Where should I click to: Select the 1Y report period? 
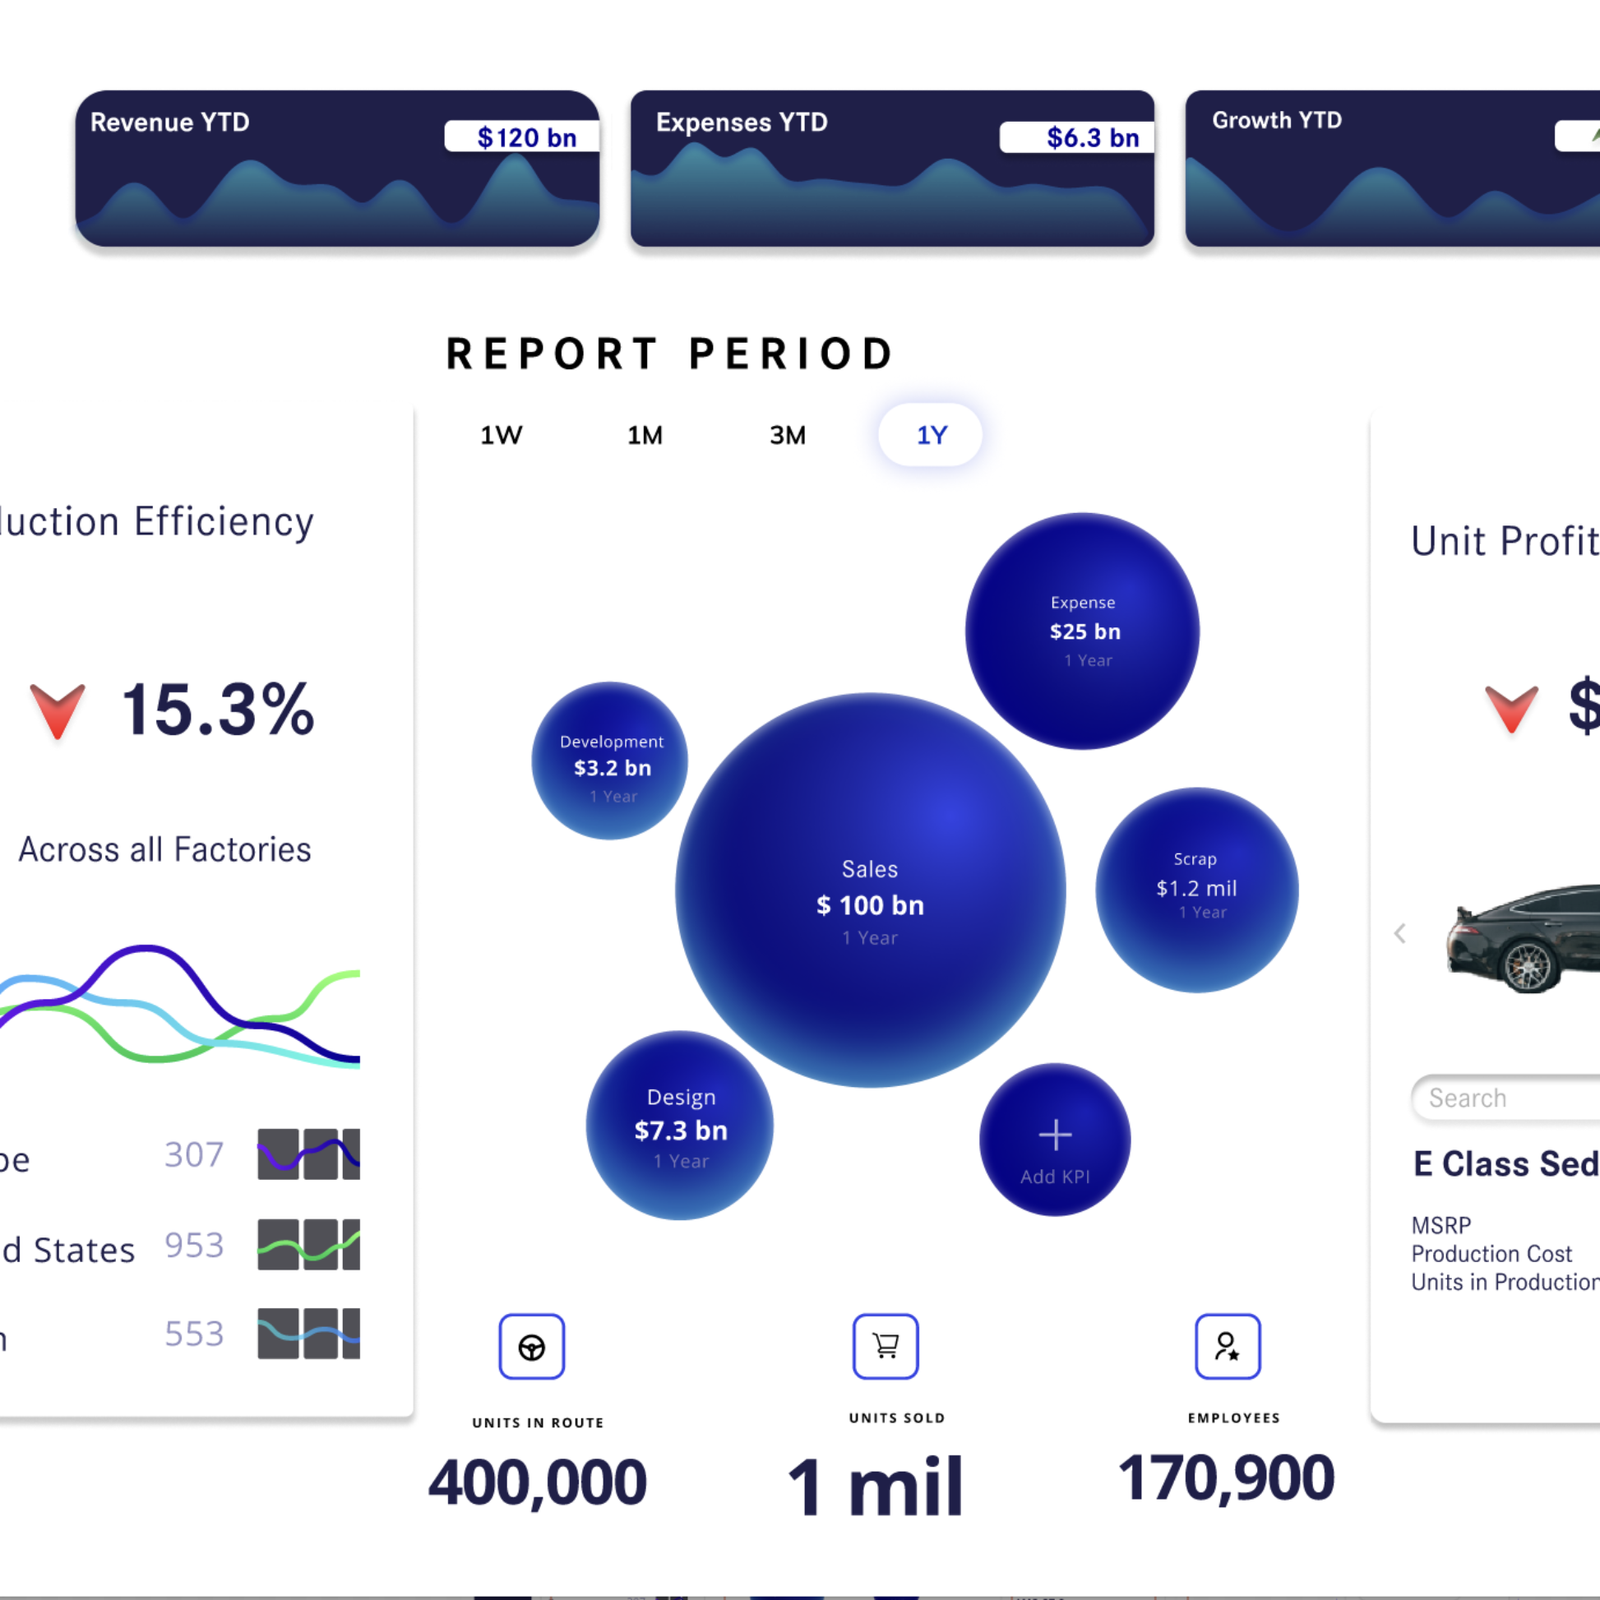(x=931, y=435)
